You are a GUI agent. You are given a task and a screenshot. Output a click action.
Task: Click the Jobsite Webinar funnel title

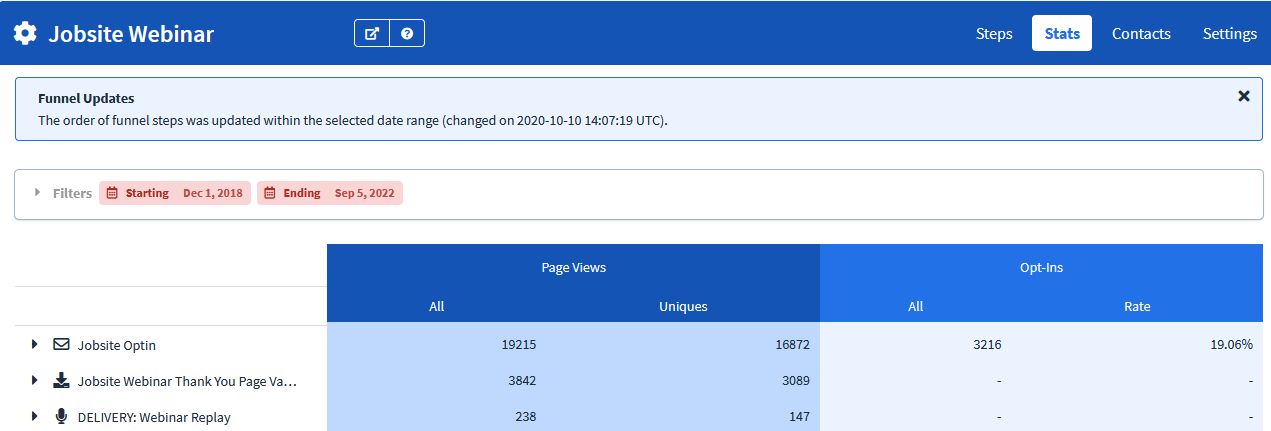click(x=131, y=34)
